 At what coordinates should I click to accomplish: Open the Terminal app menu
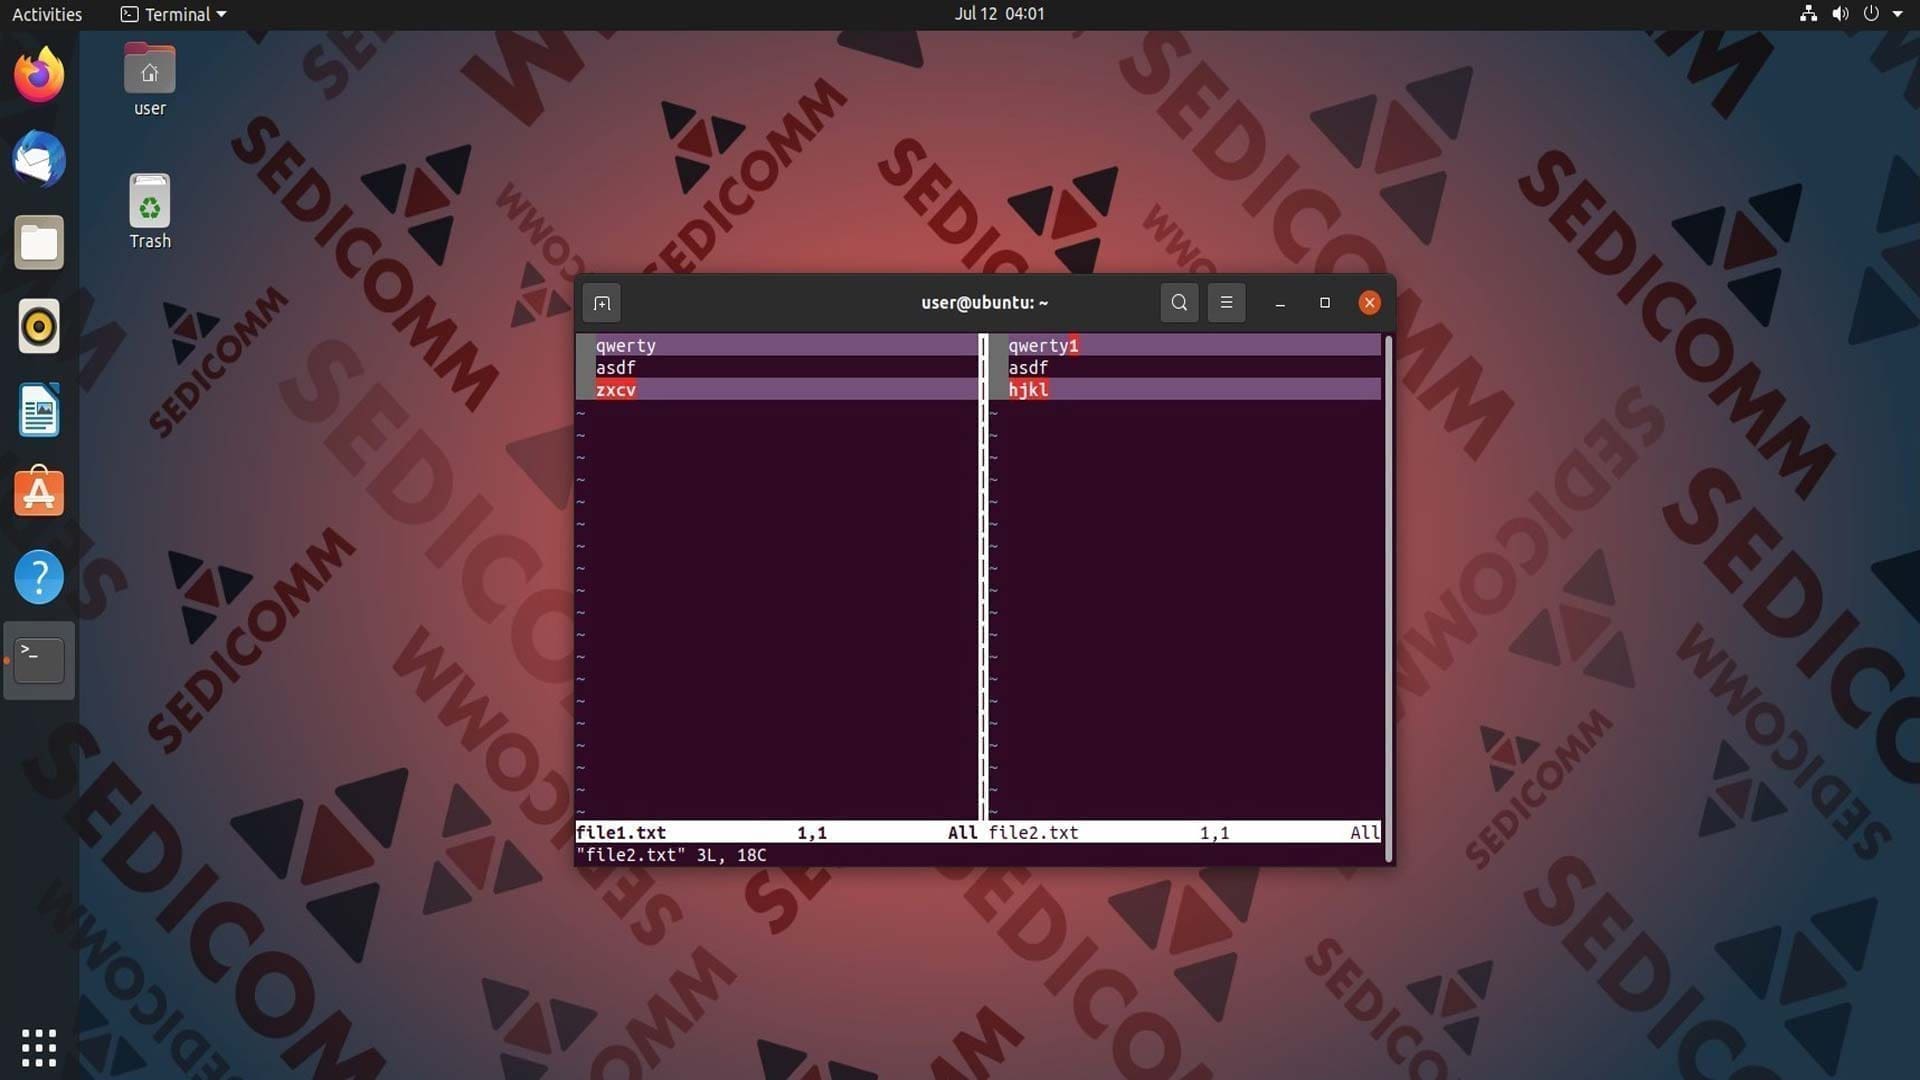pos(174,14)
